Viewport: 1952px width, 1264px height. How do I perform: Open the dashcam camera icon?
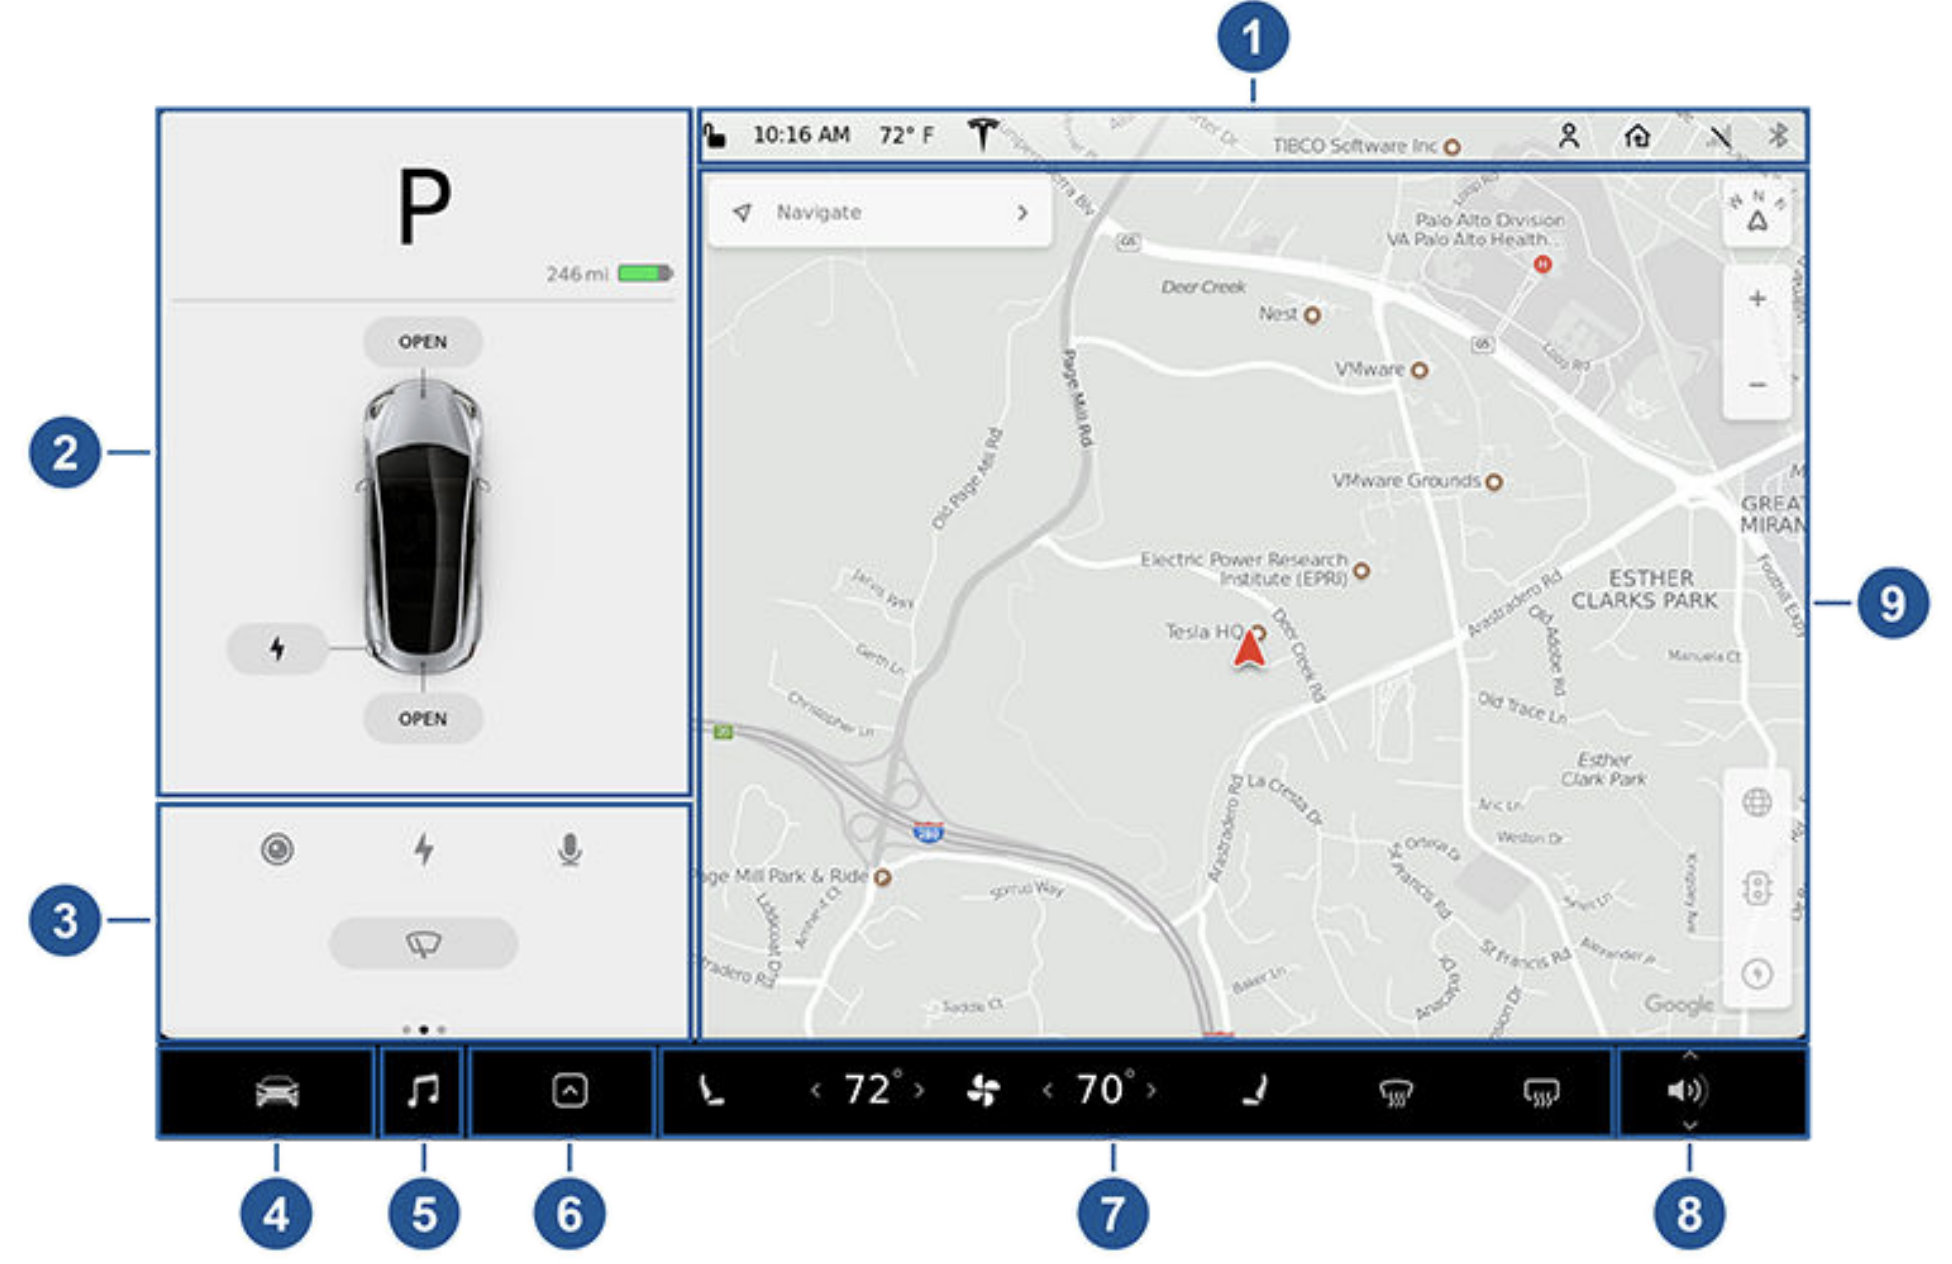point(277,850)
